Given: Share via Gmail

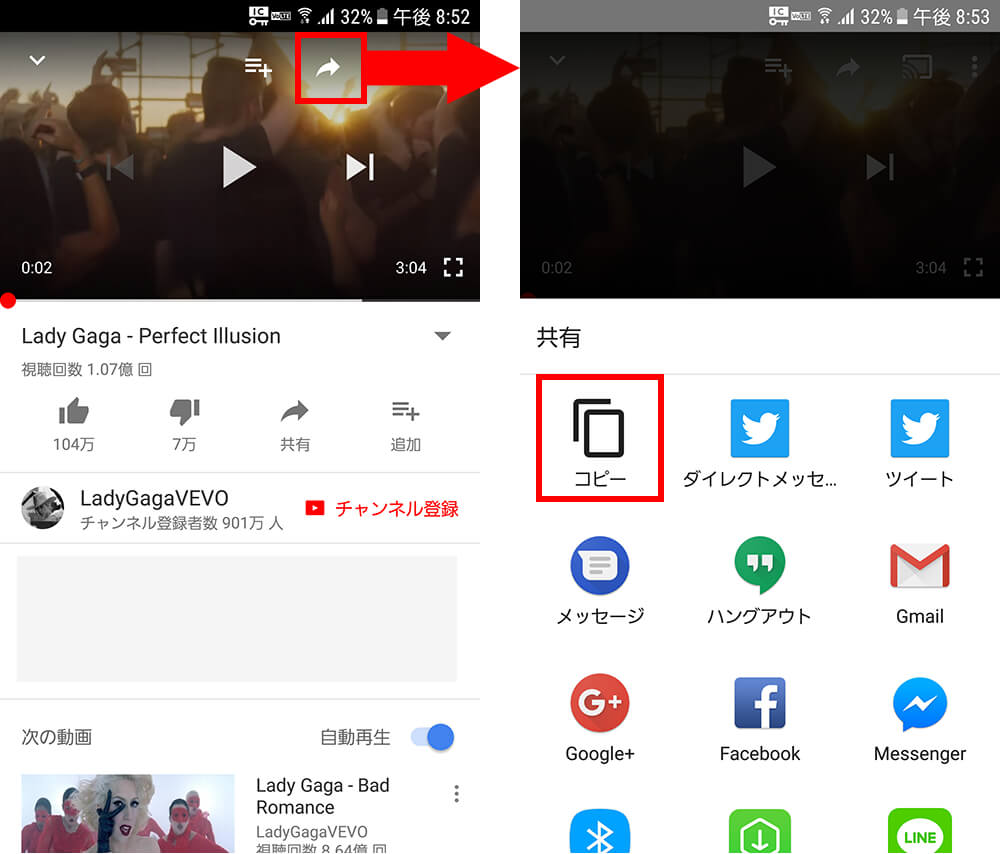Looking at the screenshot, I should 920,582.
